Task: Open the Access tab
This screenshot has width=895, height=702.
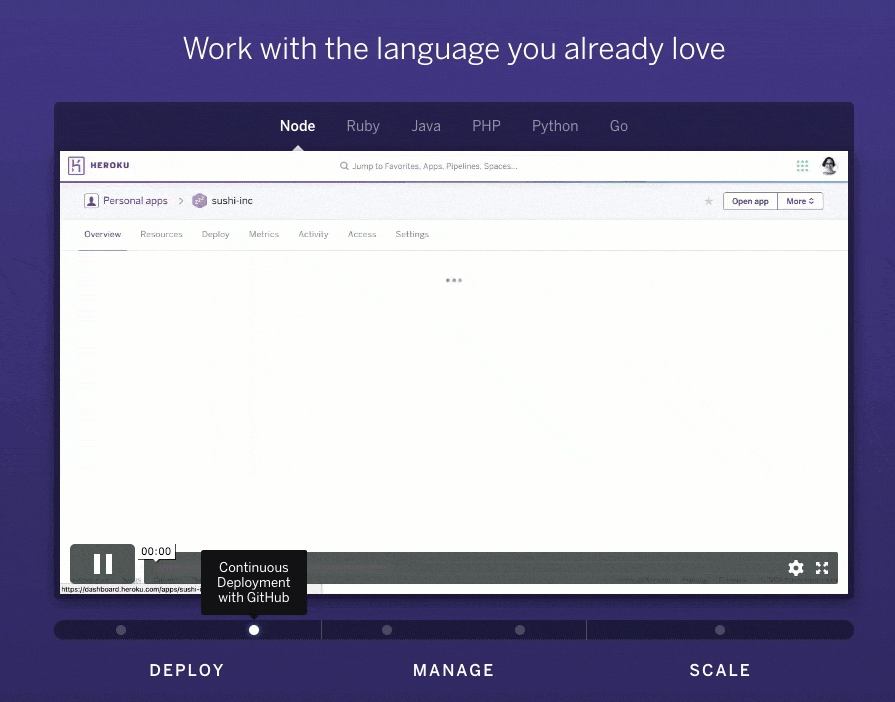Action: 362,234
